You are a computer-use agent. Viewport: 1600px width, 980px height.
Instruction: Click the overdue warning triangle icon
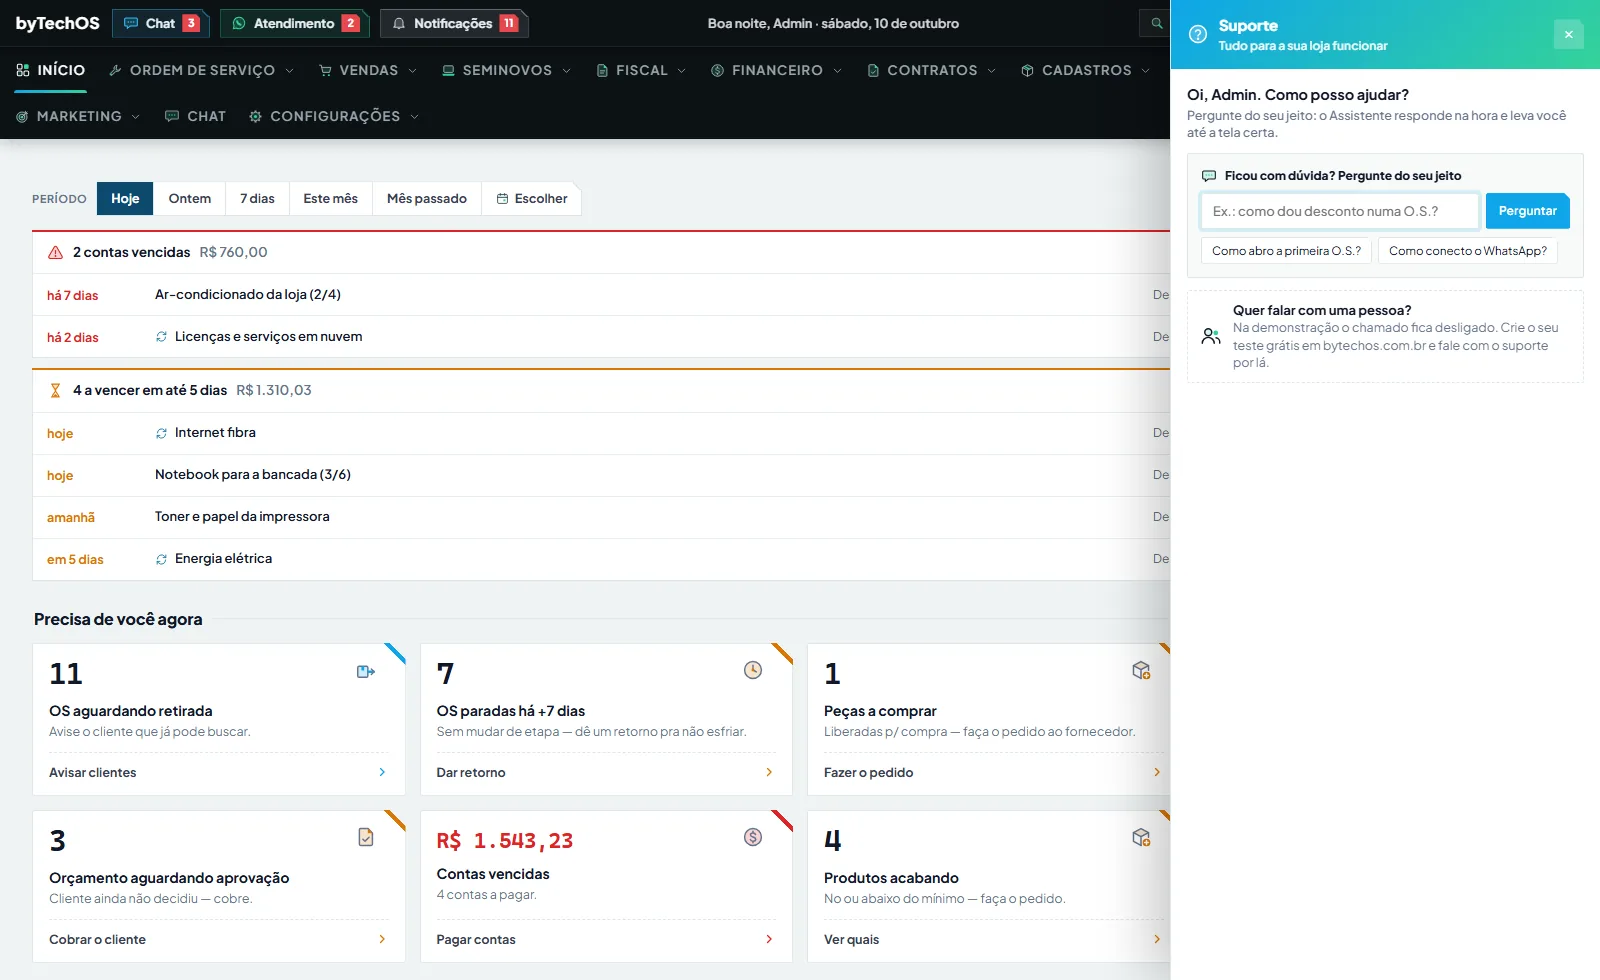coord(56,253)
